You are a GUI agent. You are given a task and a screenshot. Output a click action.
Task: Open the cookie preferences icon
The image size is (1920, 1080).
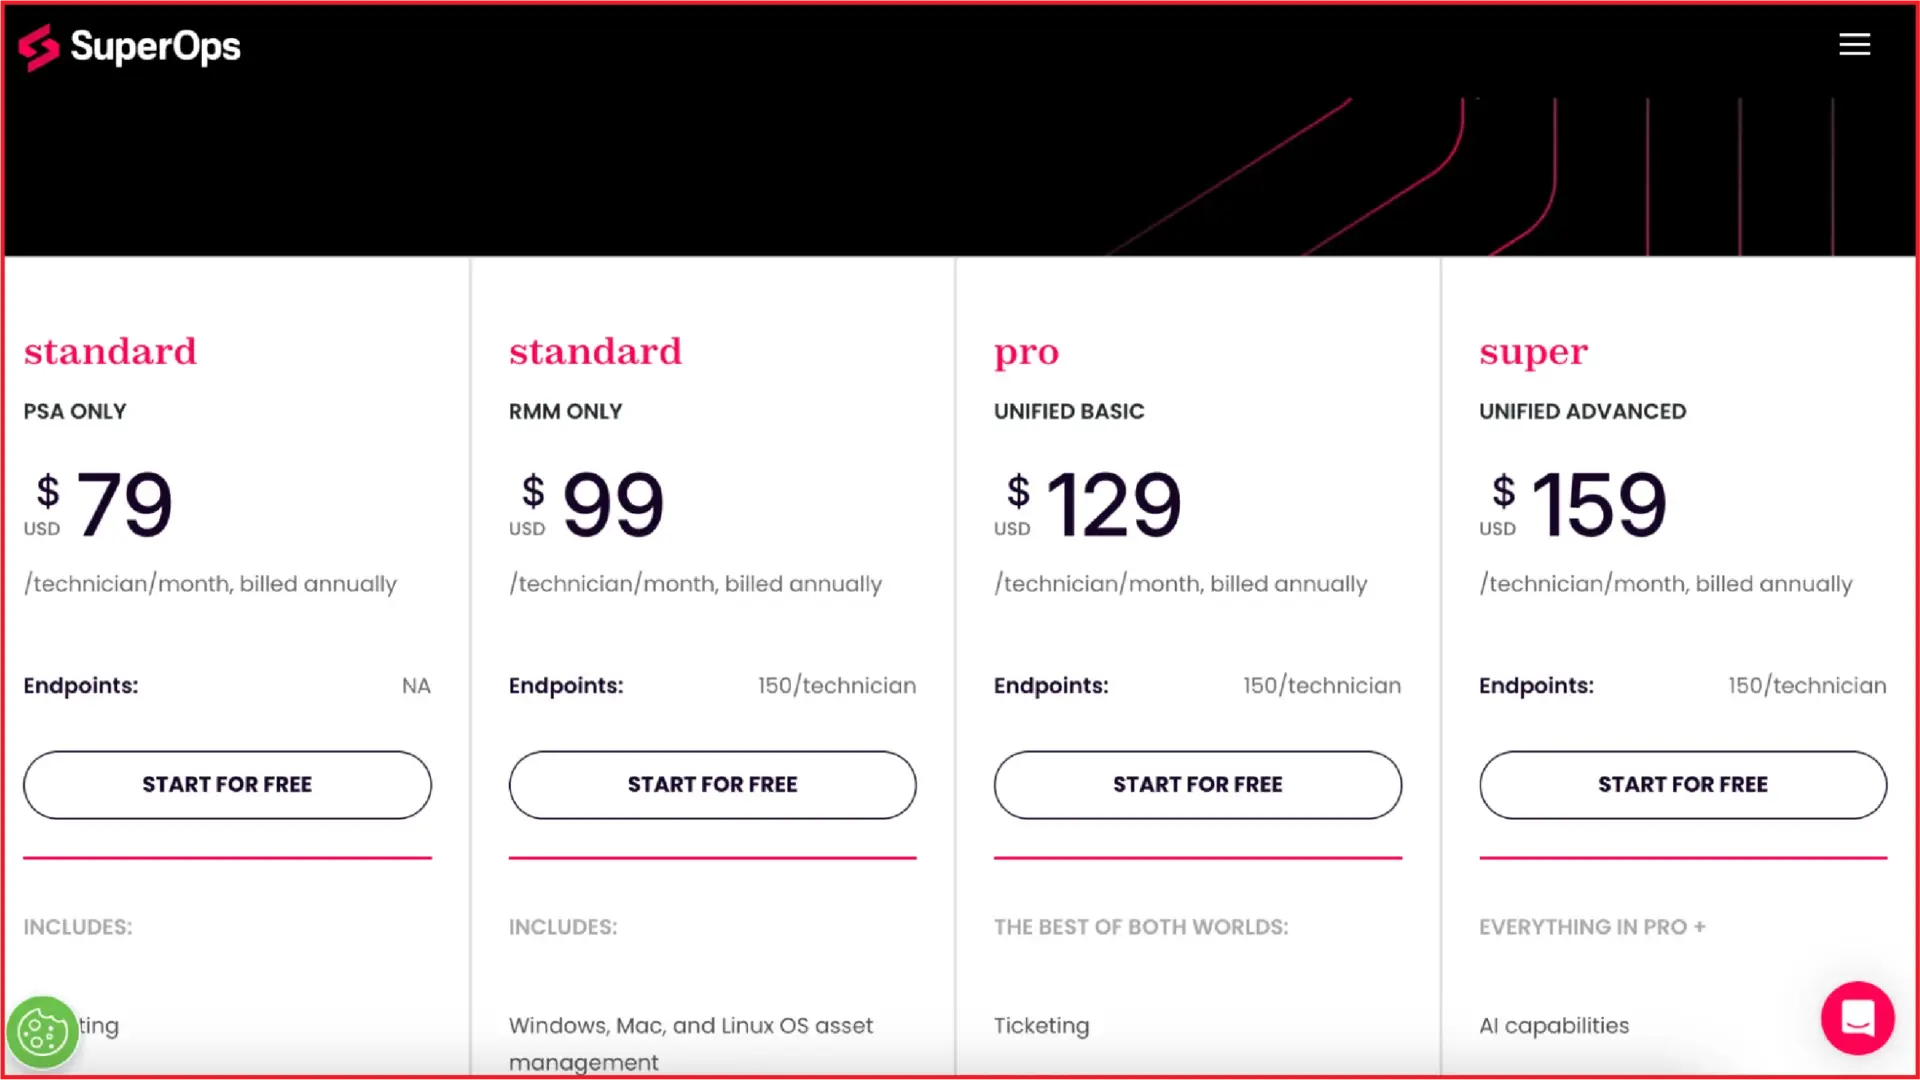pyautogui.click(x=41, y=1032)
